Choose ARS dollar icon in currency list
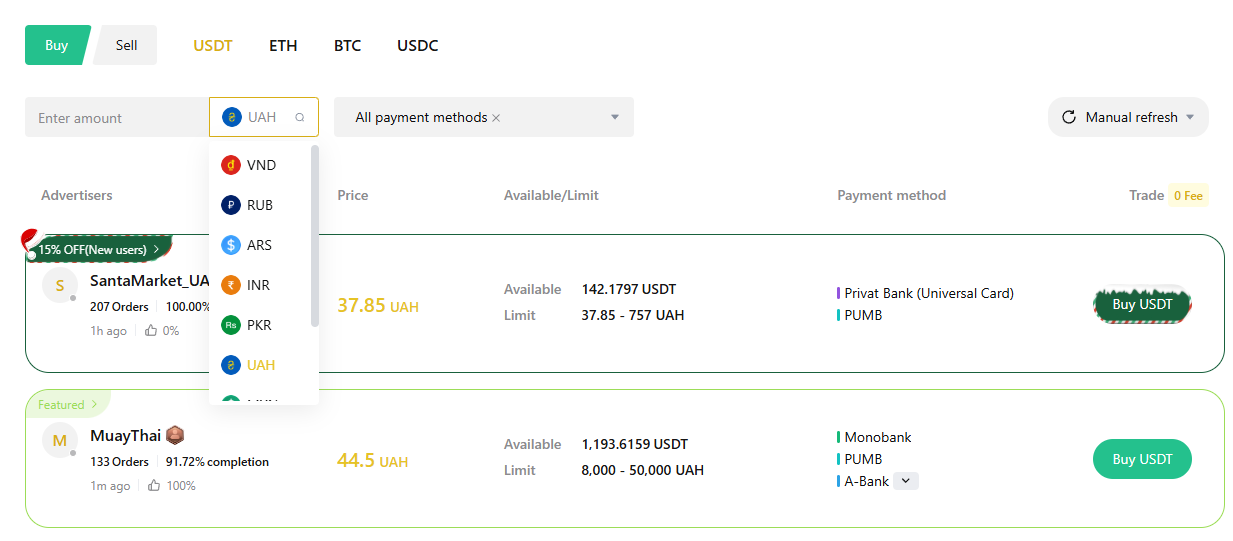The width and height of the screenshot is (1233, 541). click(x=231, y=245)
